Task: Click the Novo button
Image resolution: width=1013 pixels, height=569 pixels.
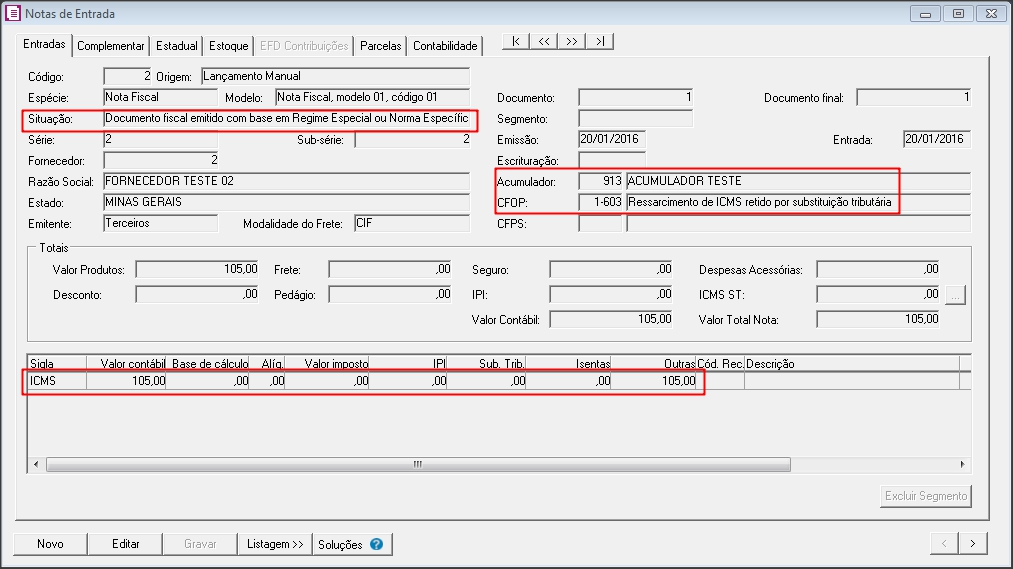Action: point(50,544)
